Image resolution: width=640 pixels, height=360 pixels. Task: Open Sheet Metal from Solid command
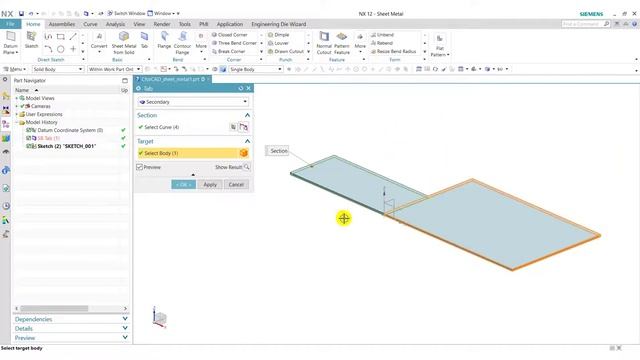click(x=124, y=43)
